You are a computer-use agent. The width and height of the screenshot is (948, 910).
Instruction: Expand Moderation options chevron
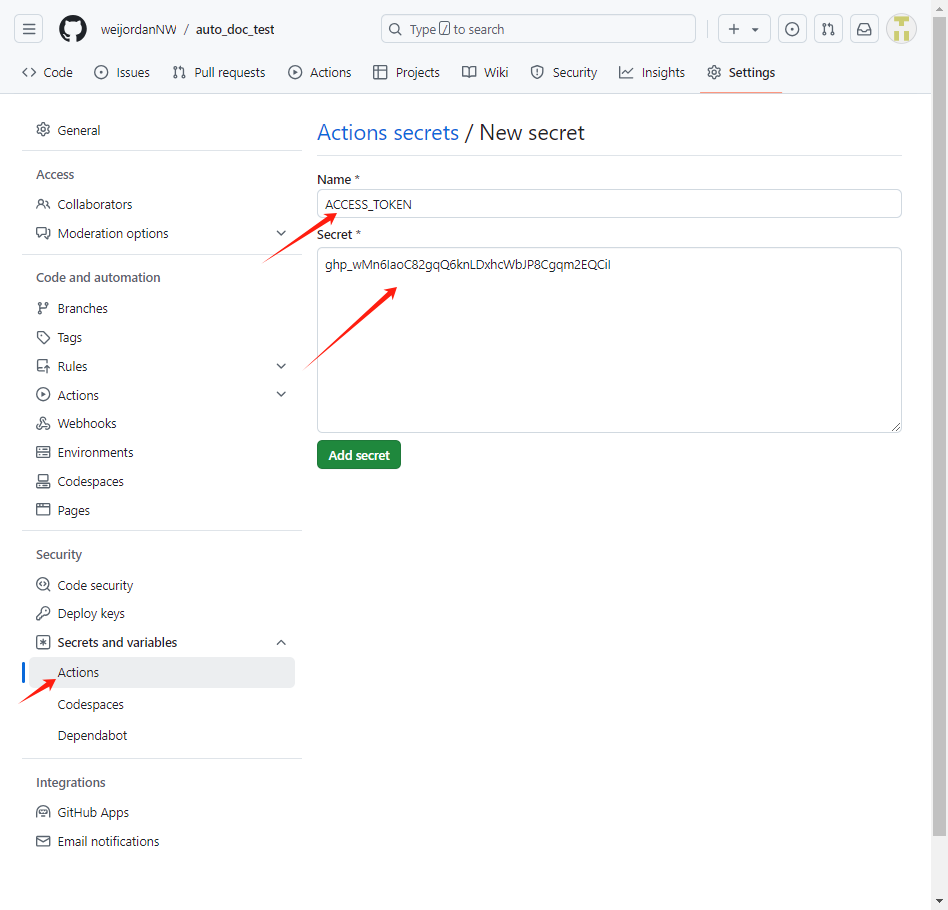(x=281, y=233)
